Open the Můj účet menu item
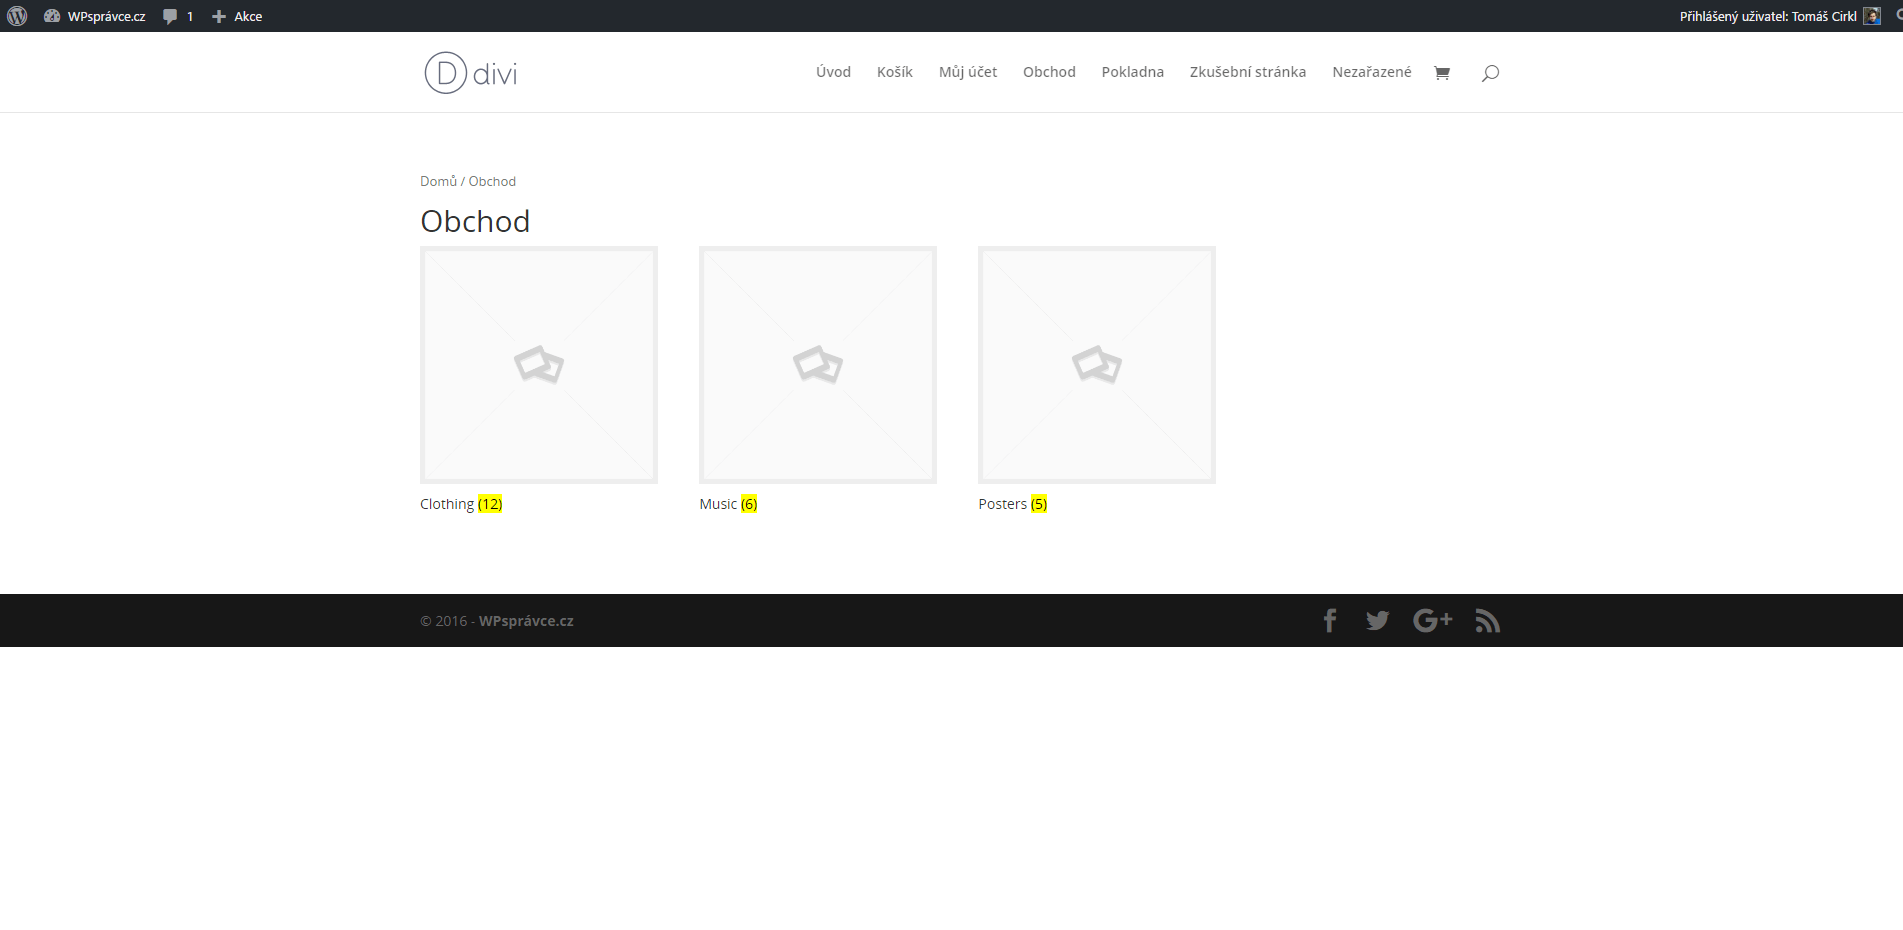 [968, 72]
